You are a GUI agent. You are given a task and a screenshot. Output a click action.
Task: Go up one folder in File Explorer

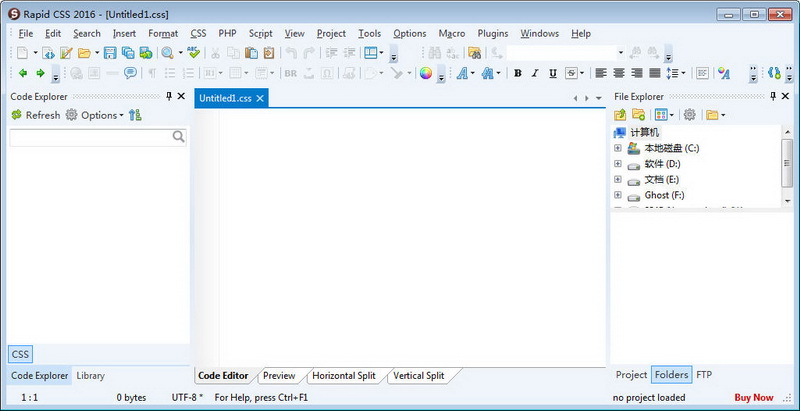tap(620, 115)
